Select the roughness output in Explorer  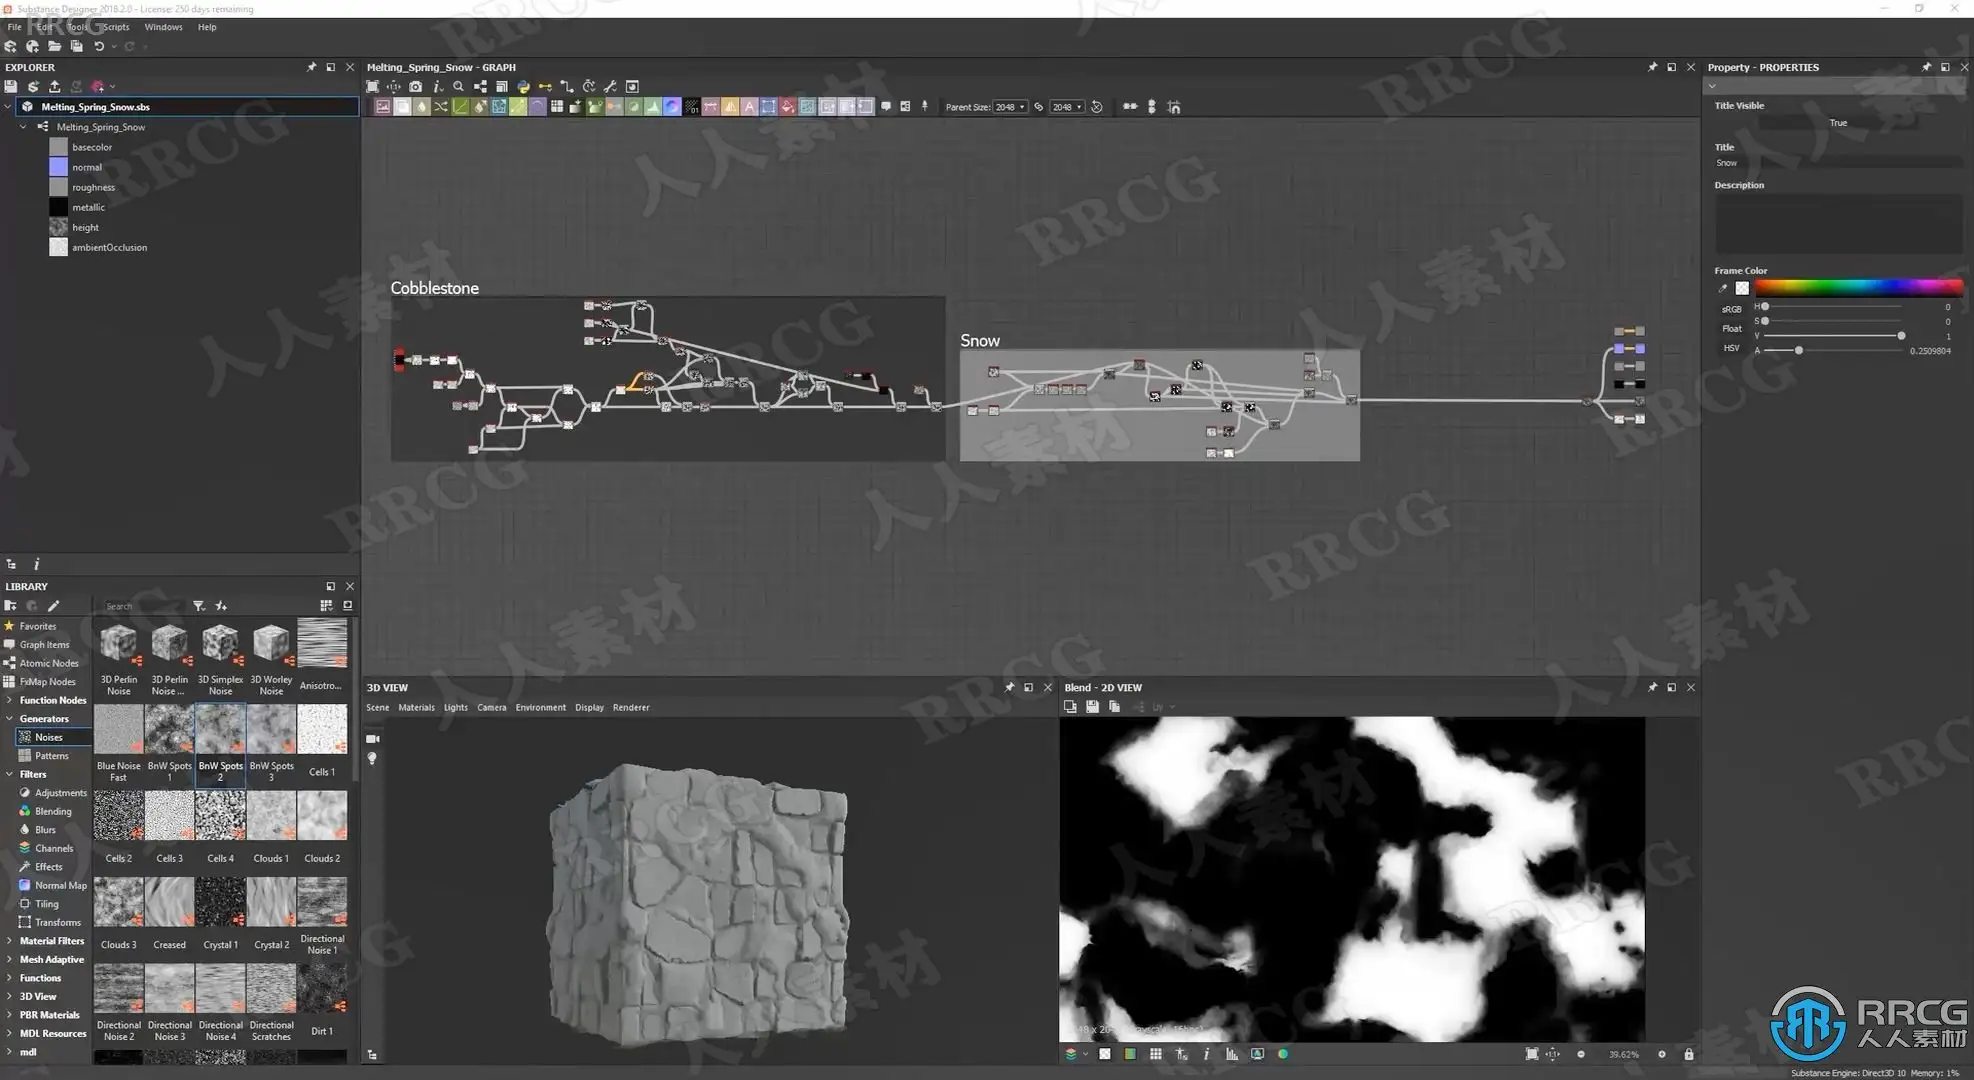click(x=93, y=187)
